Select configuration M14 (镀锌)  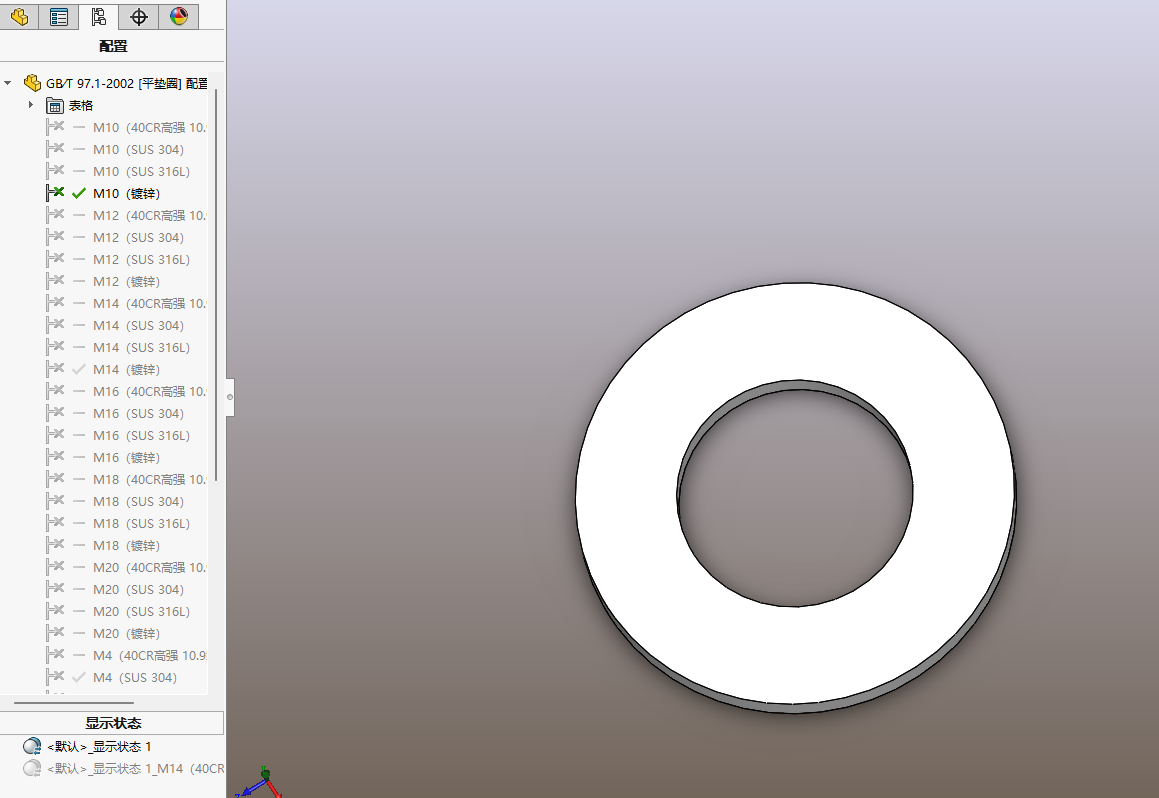click(x=126, y=369)
